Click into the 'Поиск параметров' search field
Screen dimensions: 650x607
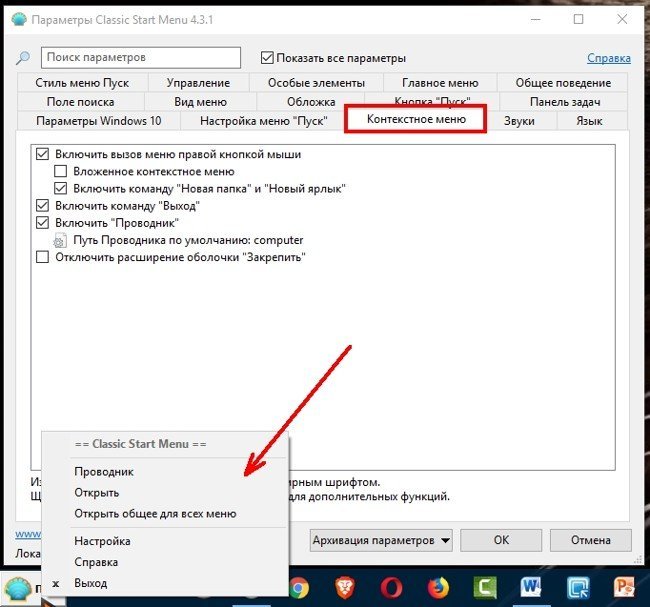tap(141, 57)
